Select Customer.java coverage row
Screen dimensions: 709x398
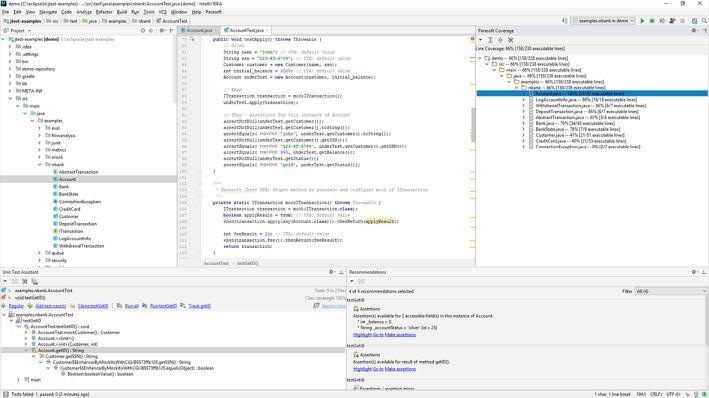(x=580, y=135)
